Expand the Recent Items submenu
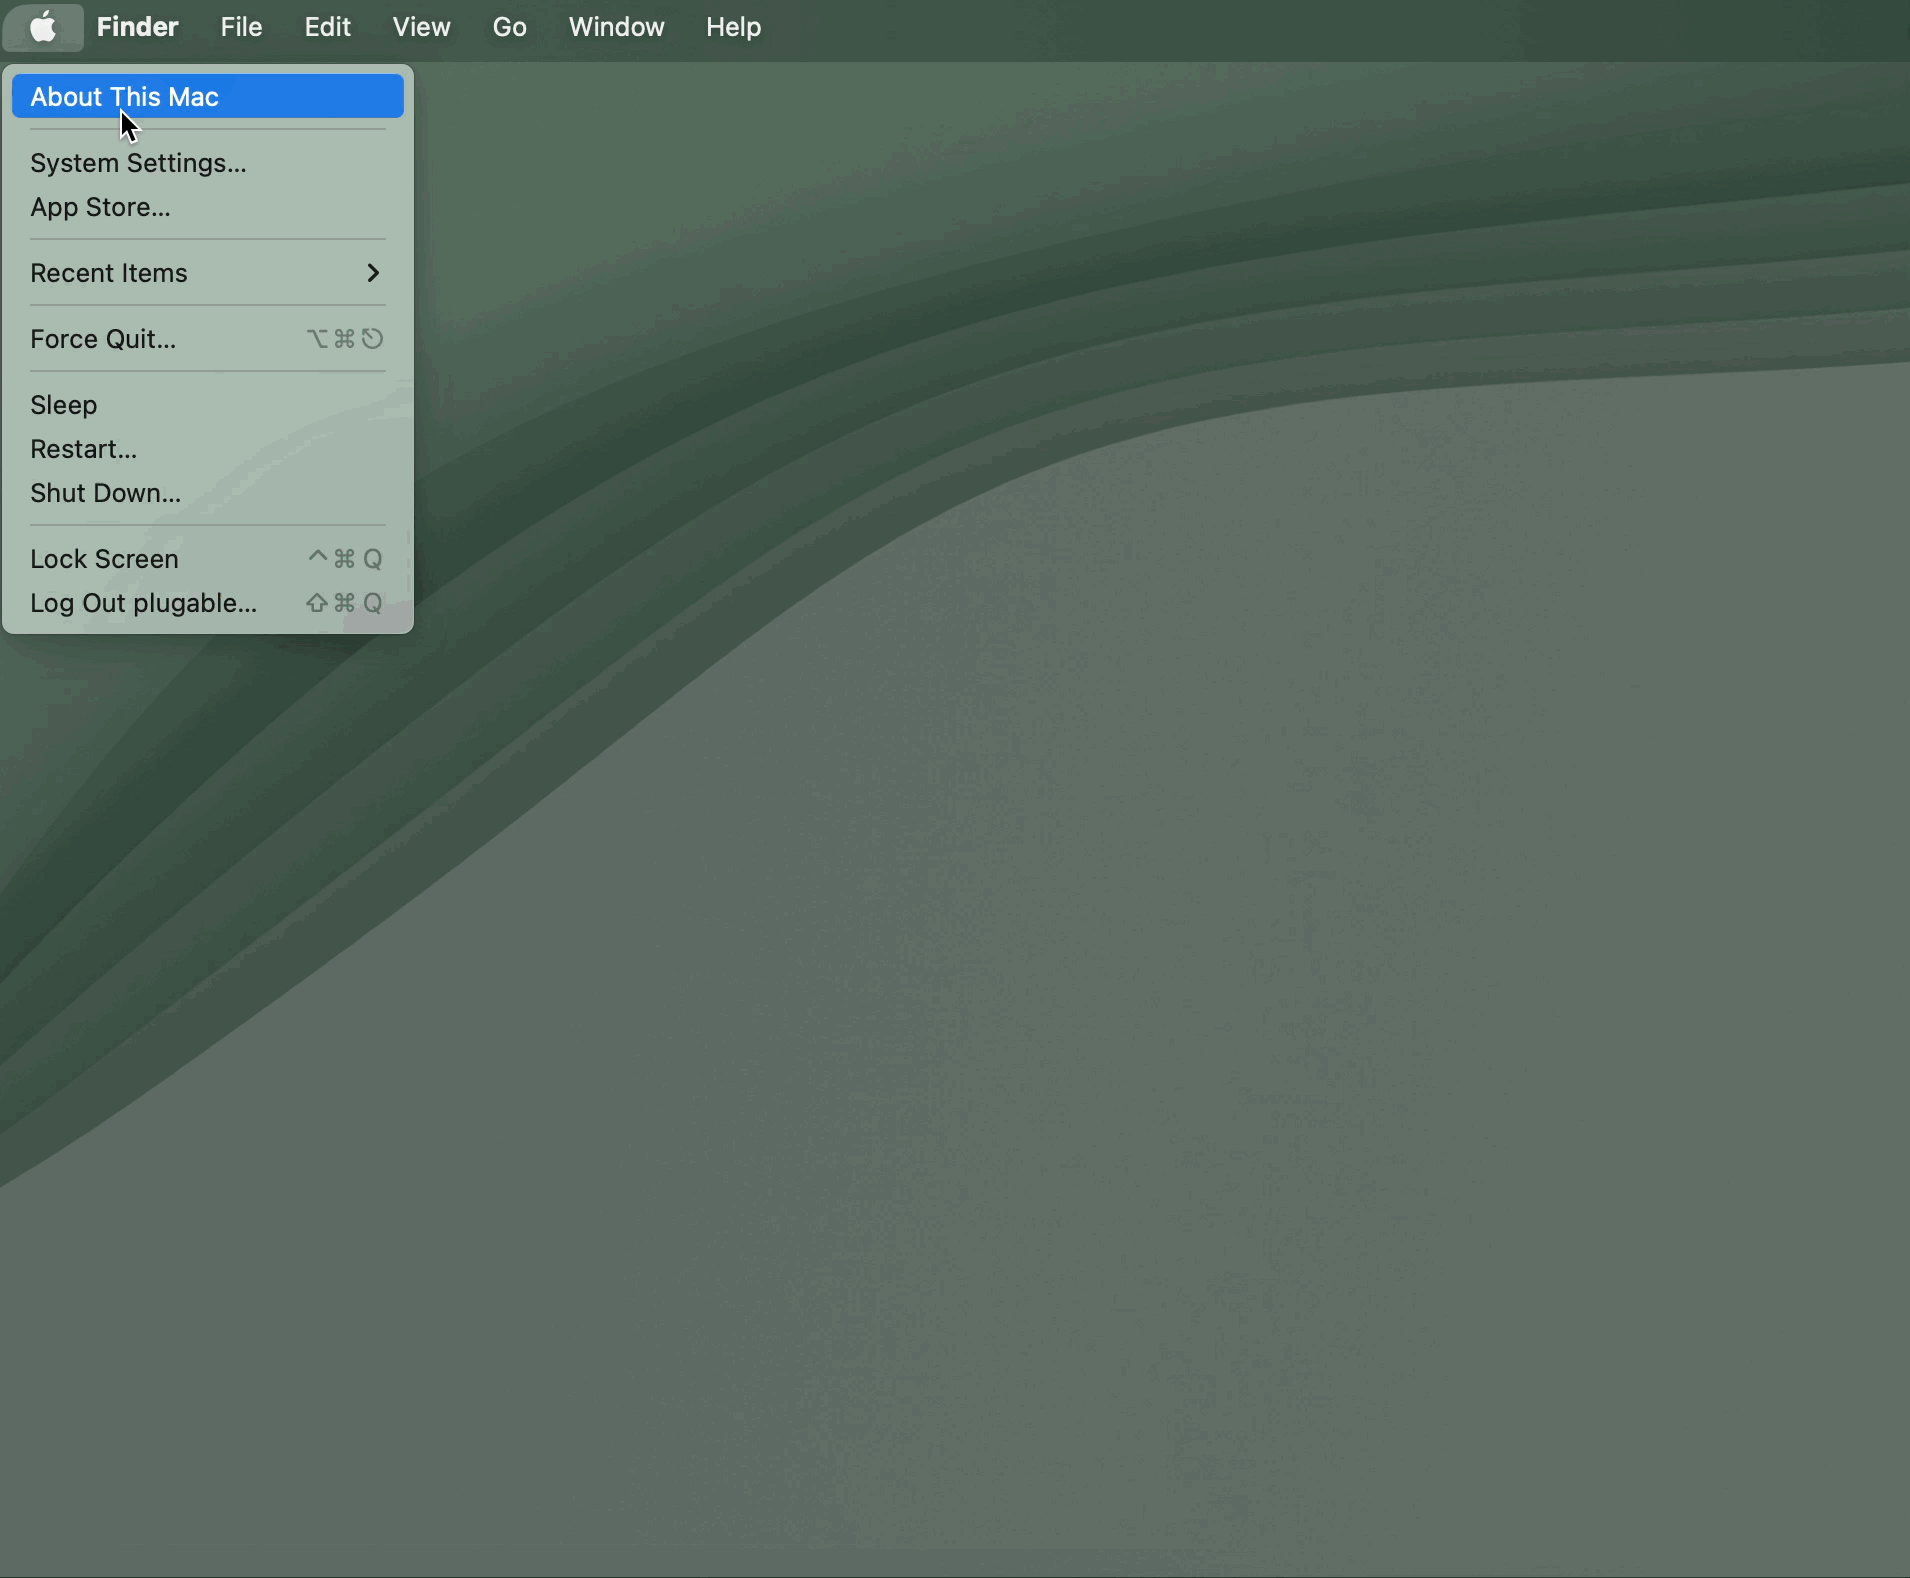The image size is (1910, 1578). coord(208,273)
